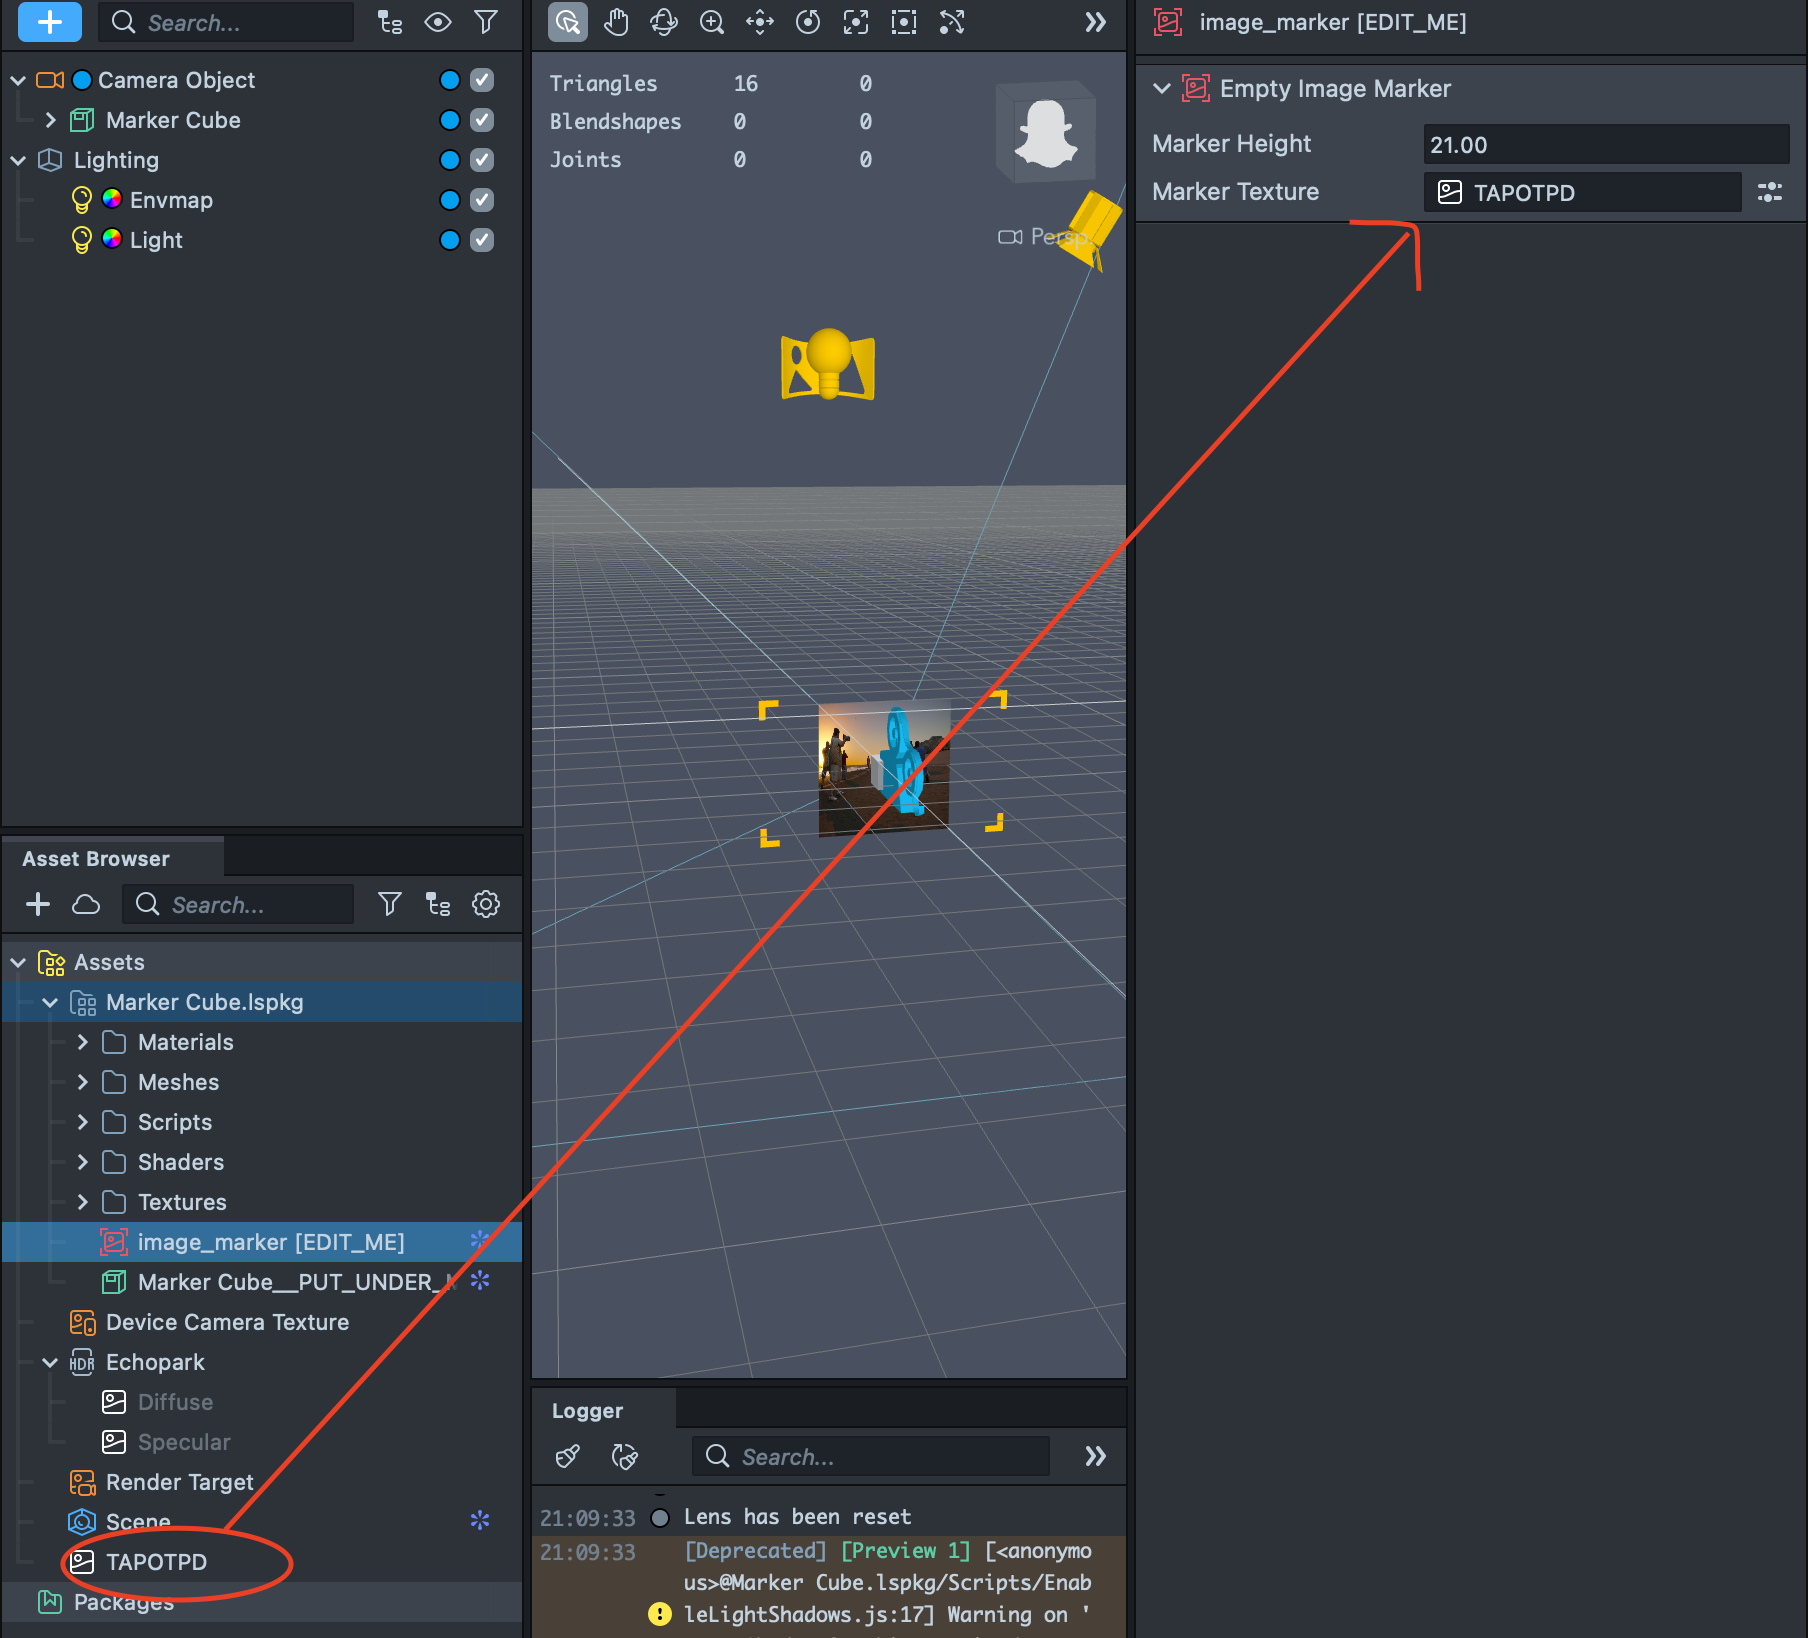1808x1638 pixels.
Task: Toggle Asset Browser hierarchy view icon
Action: pyautogui.click(x=438, y=904)
